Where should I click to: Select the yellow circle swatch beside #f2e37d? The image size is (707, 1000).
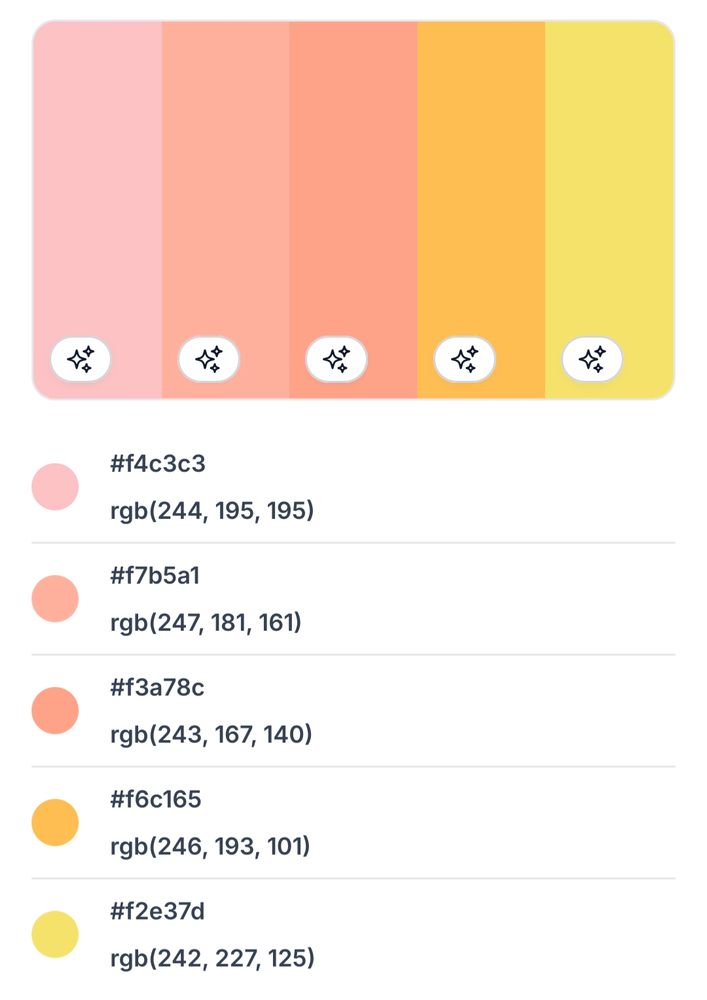pyautogui.click(x=55, y=935)
